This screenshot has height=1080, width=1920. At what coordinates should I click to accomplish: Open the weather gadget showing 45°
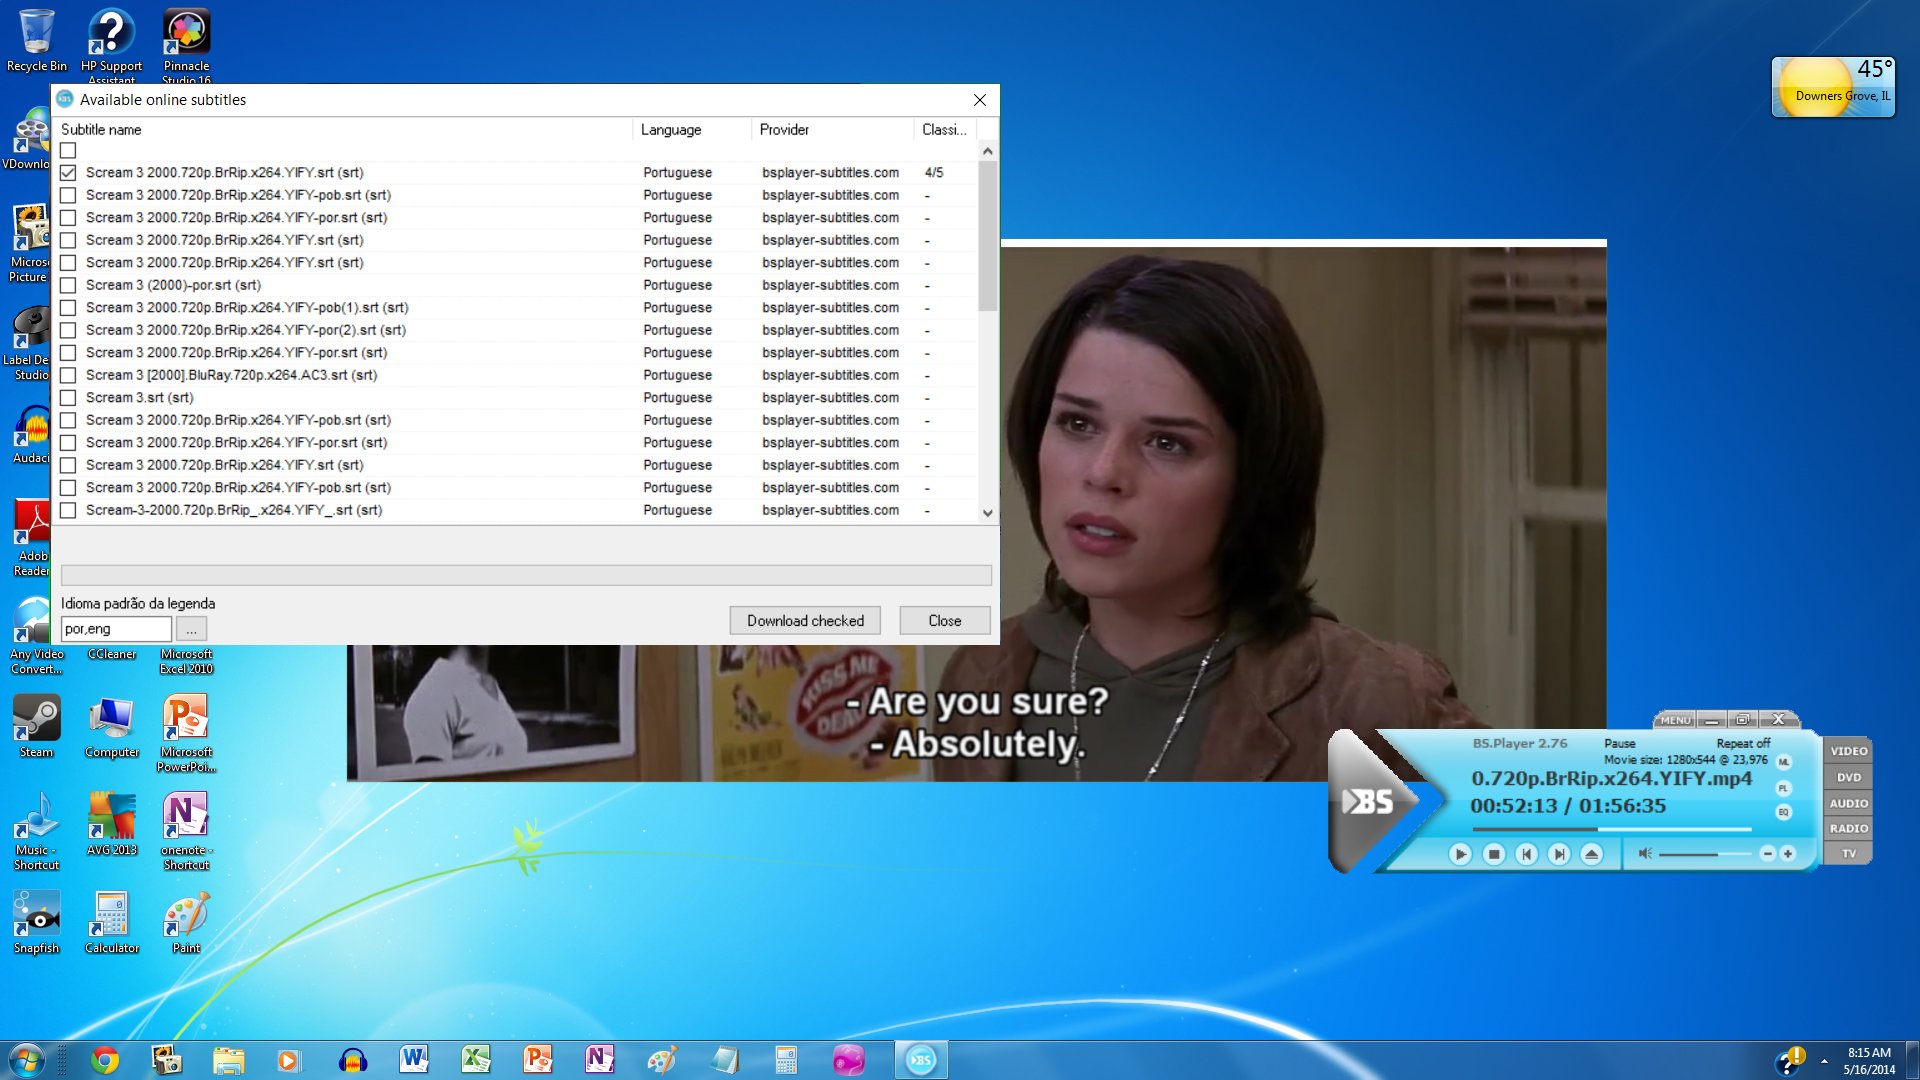pyautogui.click(x=1833, y=86)
